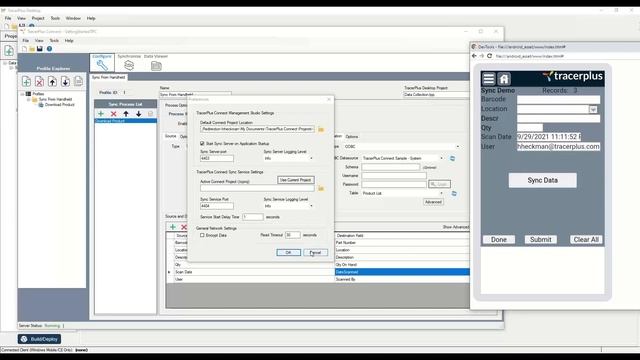This screenshot has width=640, height=360.
Task: Open Project menu in TracerPlus Desktop
Action: pos(38,18)
